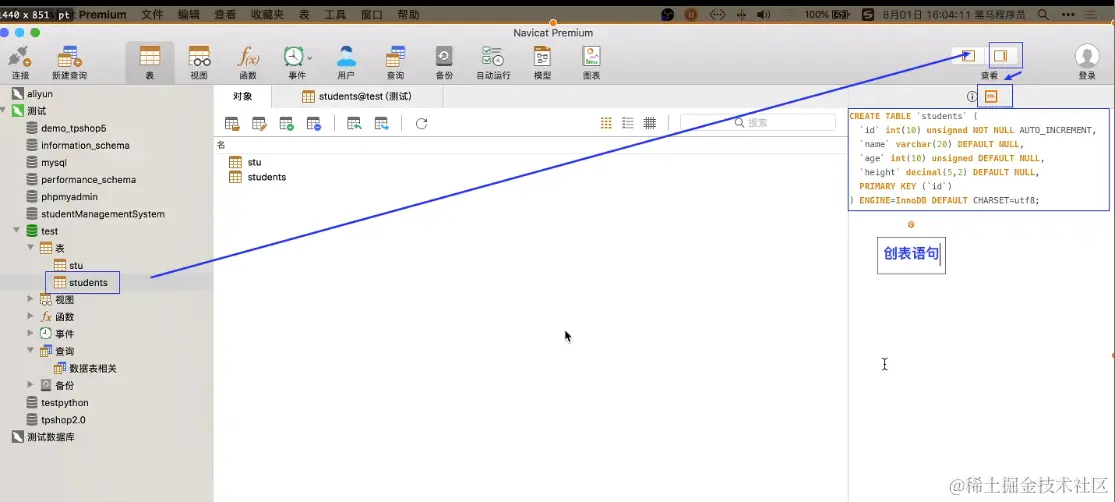1115x502 pixels.
Task: Switch to detail table view mode
Action: (x=649, y=123)
